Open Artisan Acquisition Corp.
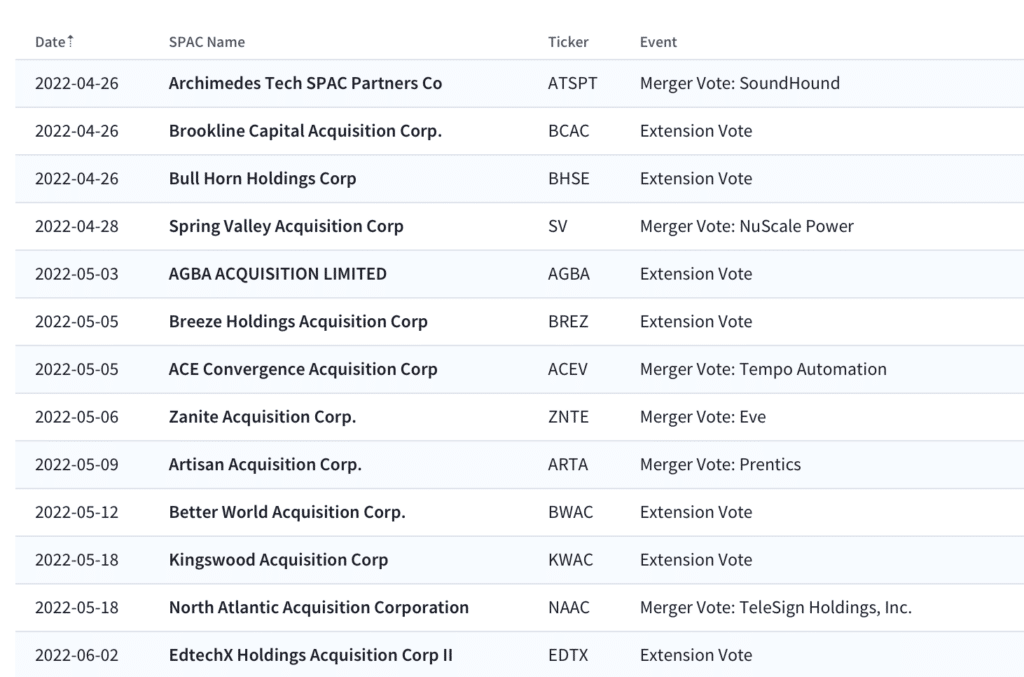 click(x=265, y=465)
